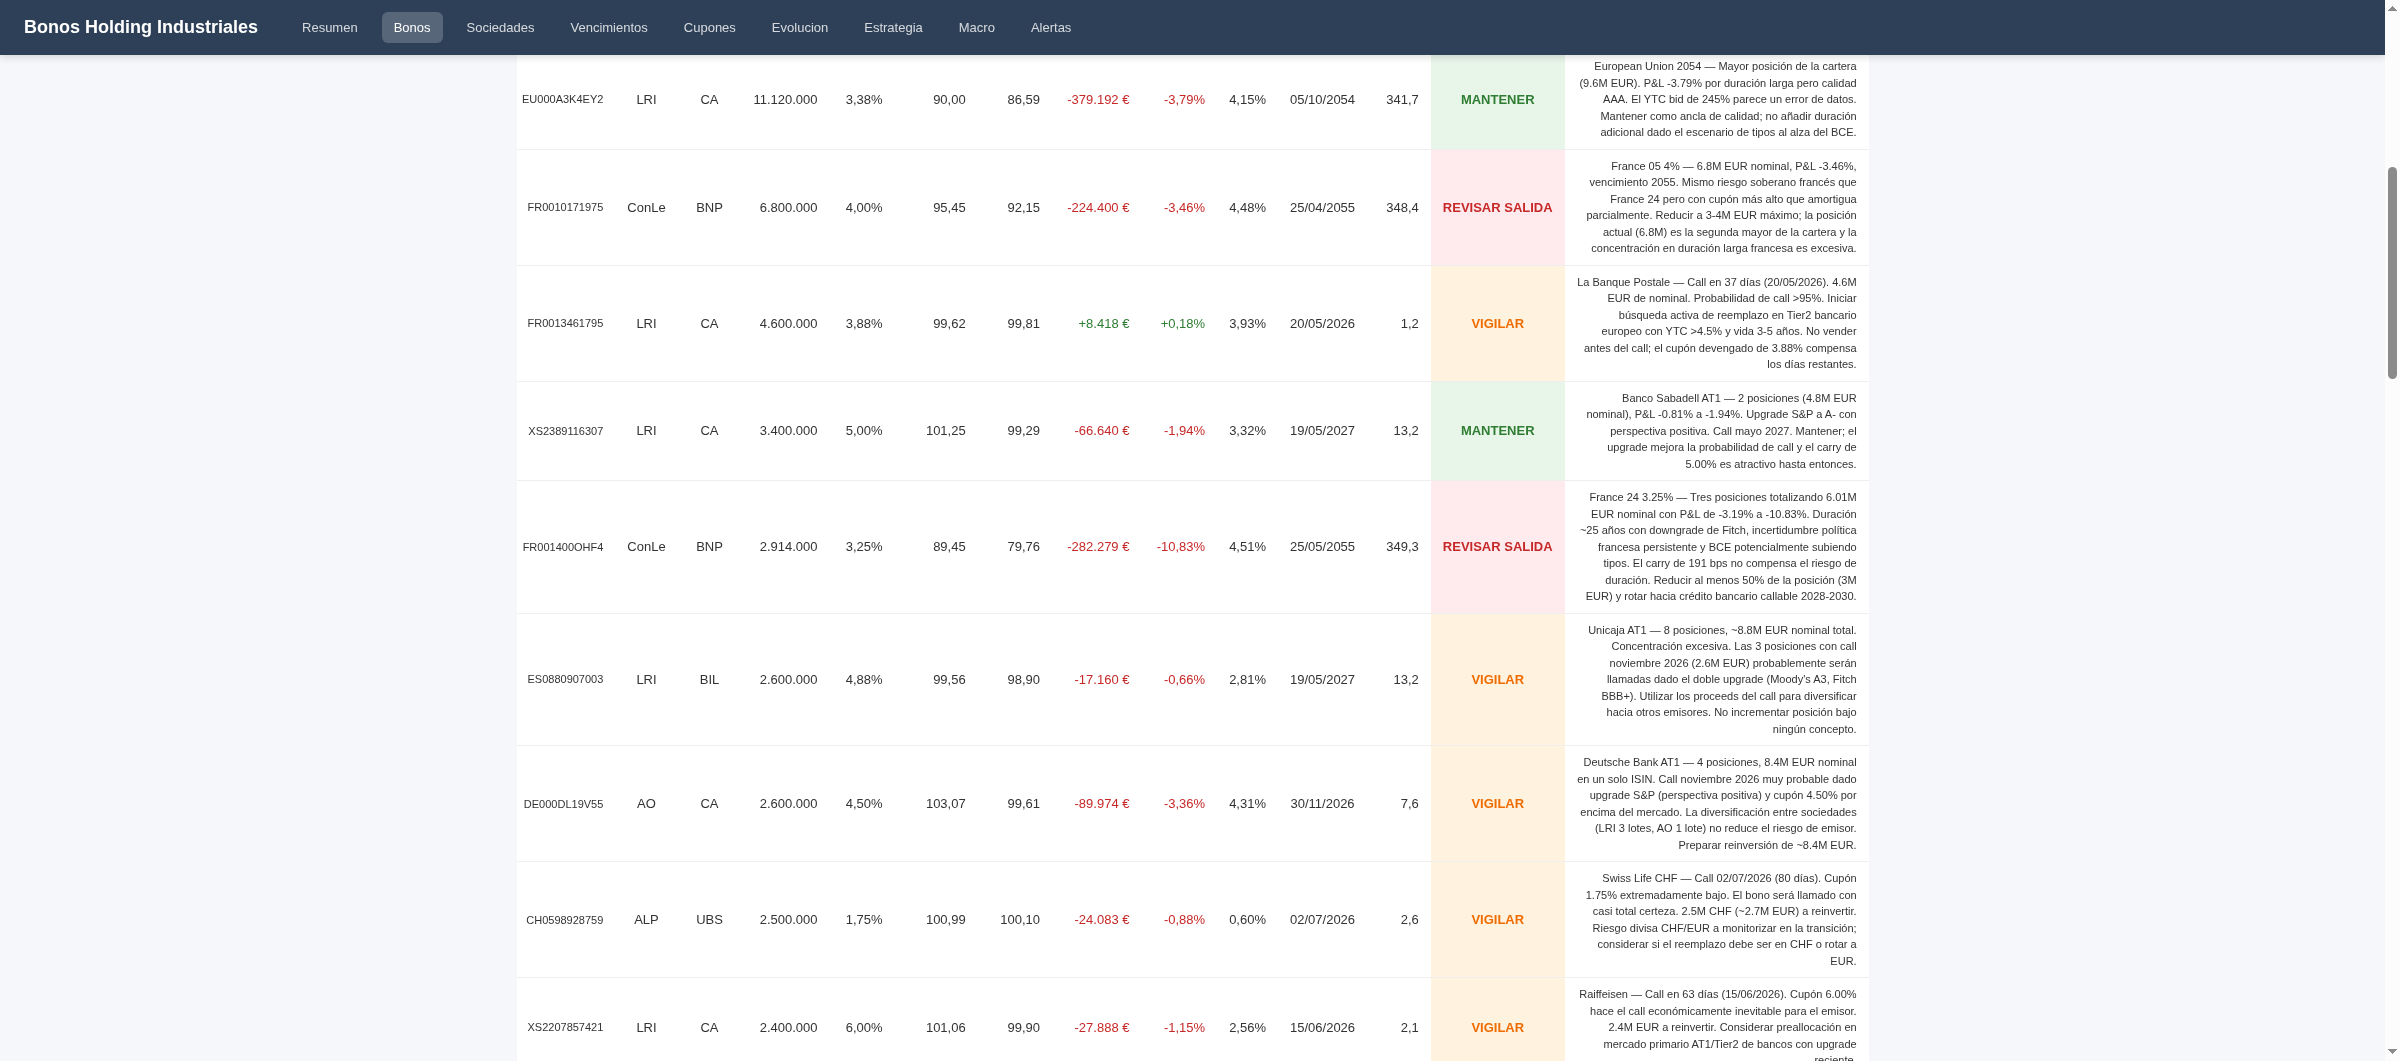Click REVISAR SALIDA badge for FR0010171975
2400x1061 pixels.
(1497, 208)
